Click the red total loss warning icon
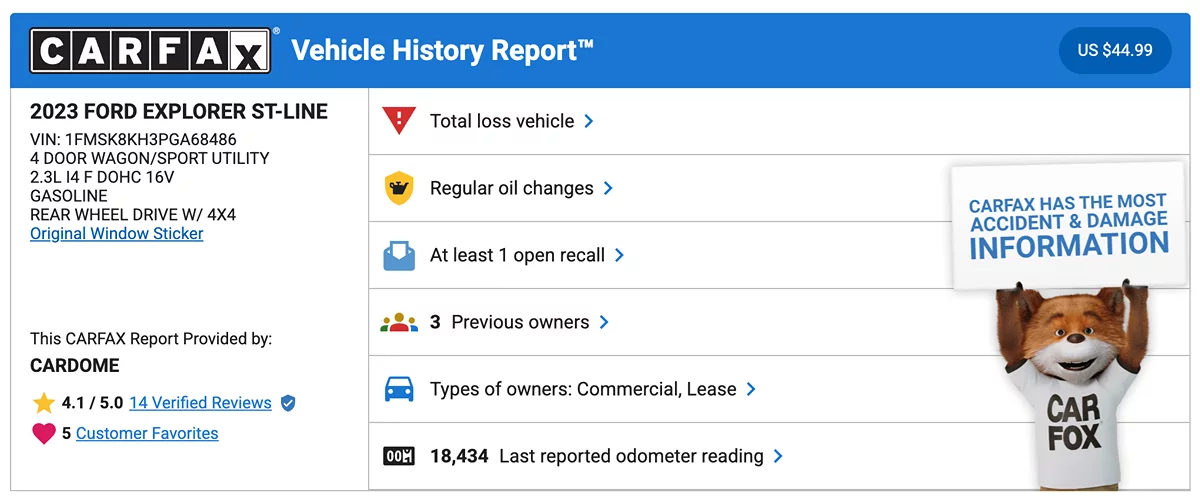The image size is (1200, 503). click(399, 121)
